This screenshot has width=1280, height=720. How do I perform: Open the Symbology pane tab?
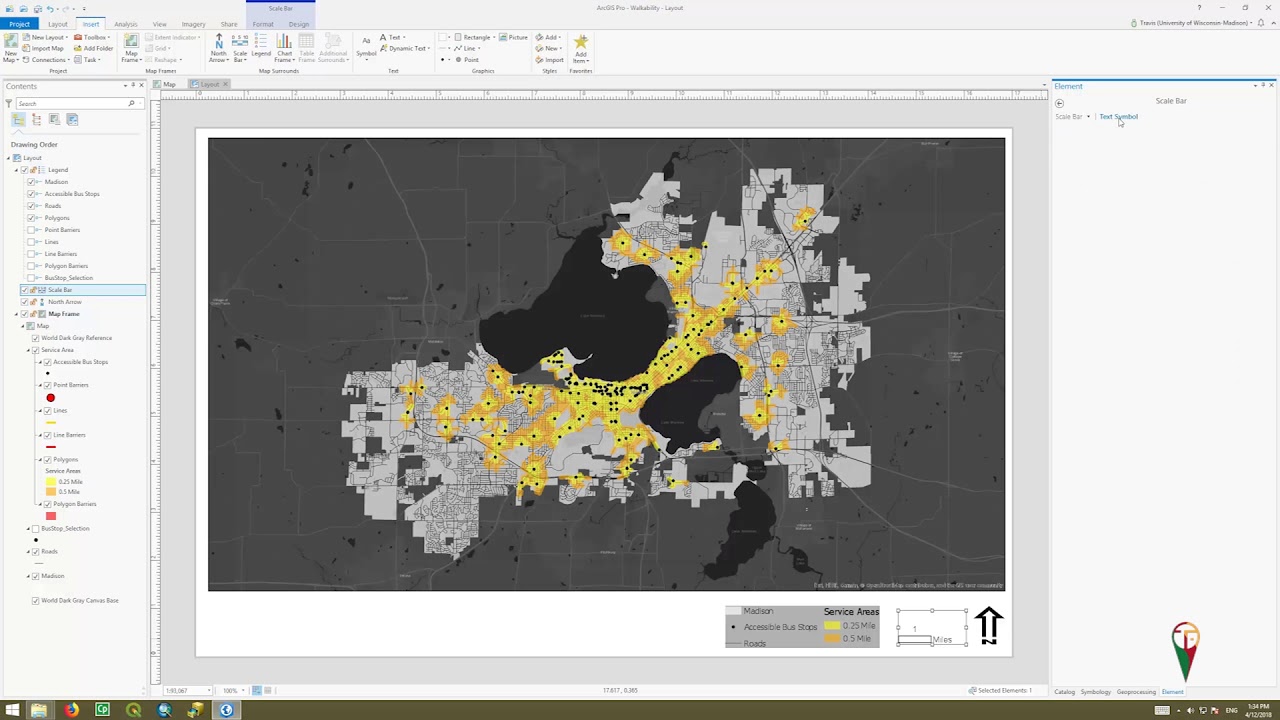(x=1095, y=692)
